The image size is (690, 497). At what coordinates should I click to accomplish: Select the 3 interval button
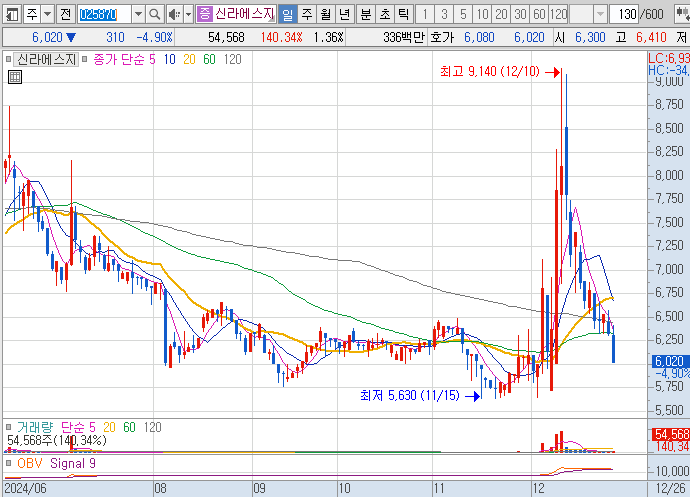[444, 15]
